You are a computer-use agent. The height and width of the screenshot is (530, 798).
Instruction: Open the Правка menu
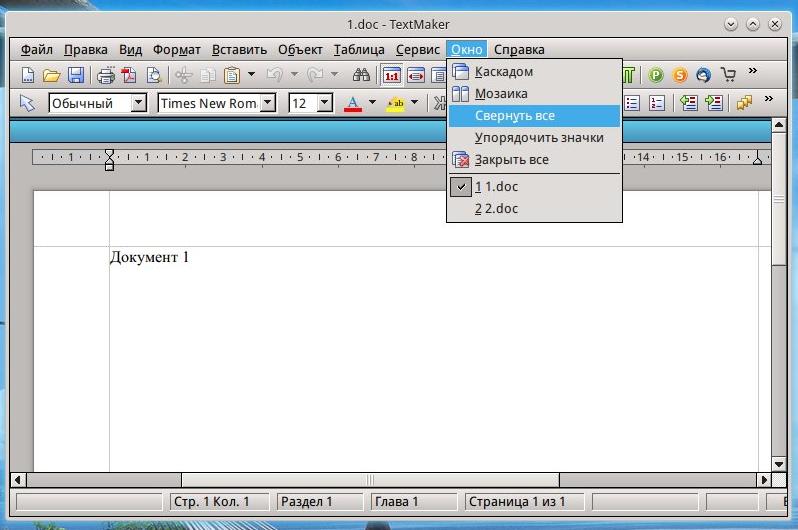[86, 49]
